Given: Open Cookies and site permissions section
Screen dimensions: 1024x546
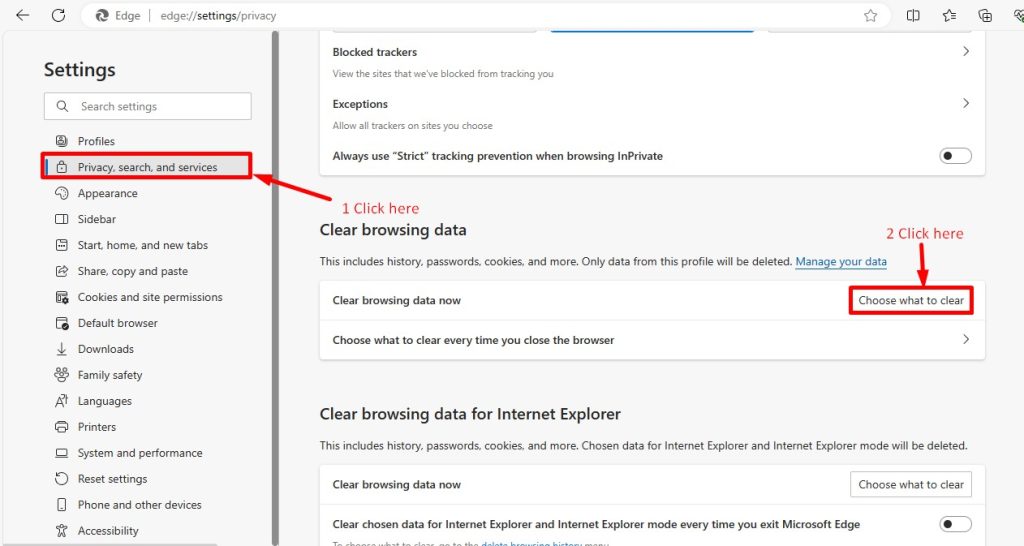Looking at the screenshot, I should [148, 297].
